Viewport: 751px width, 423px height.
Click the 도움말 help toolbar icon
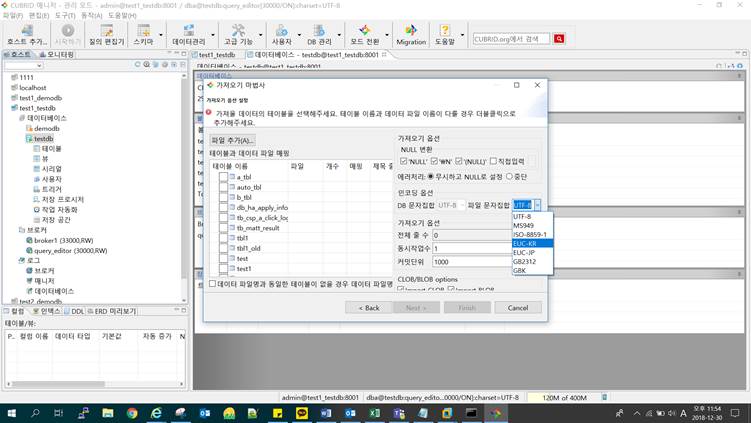(x=444, y=34)
